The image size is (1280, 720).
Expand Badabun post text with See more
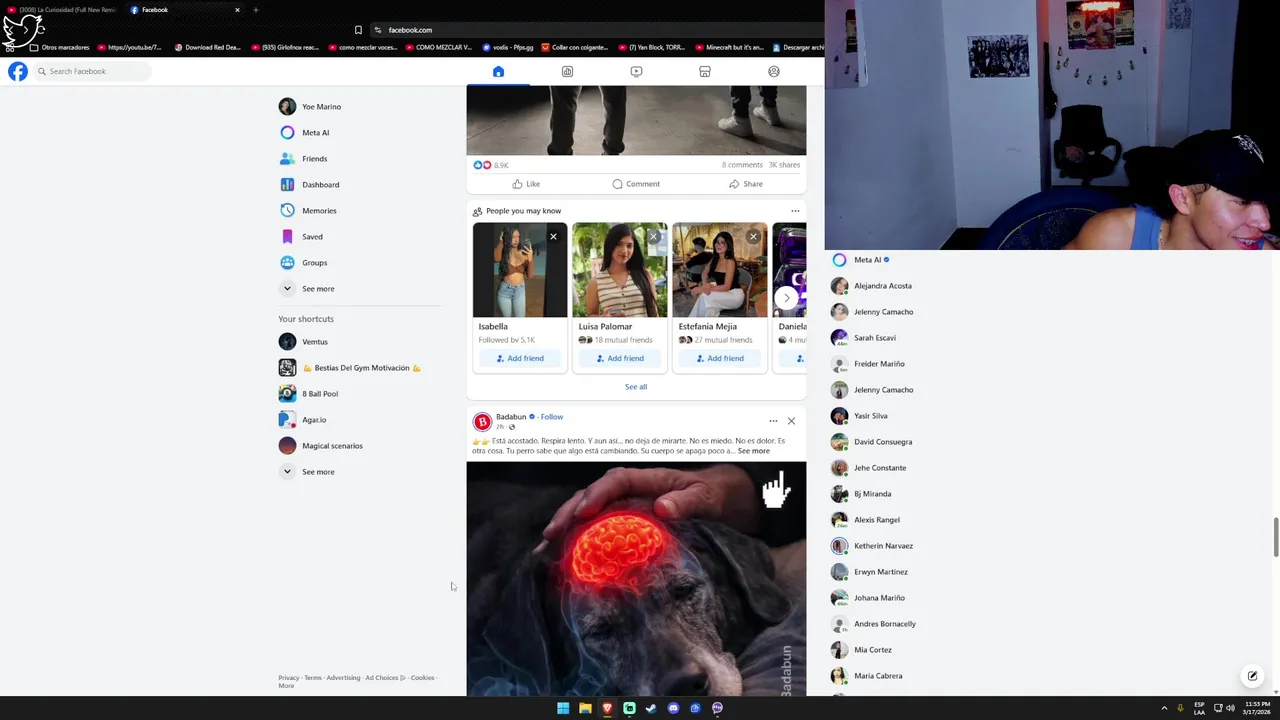[x=754, y=451]
